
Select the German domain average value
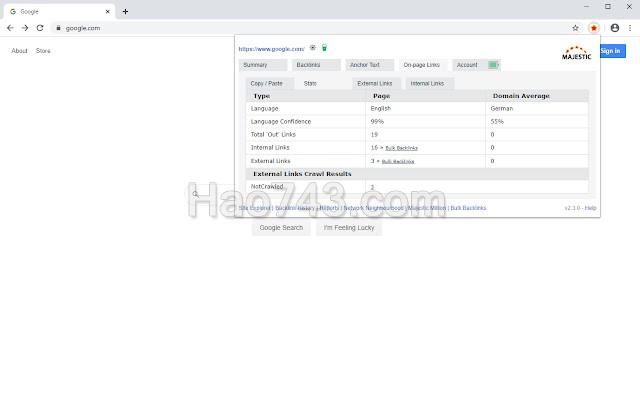click(x=502, y=109)
